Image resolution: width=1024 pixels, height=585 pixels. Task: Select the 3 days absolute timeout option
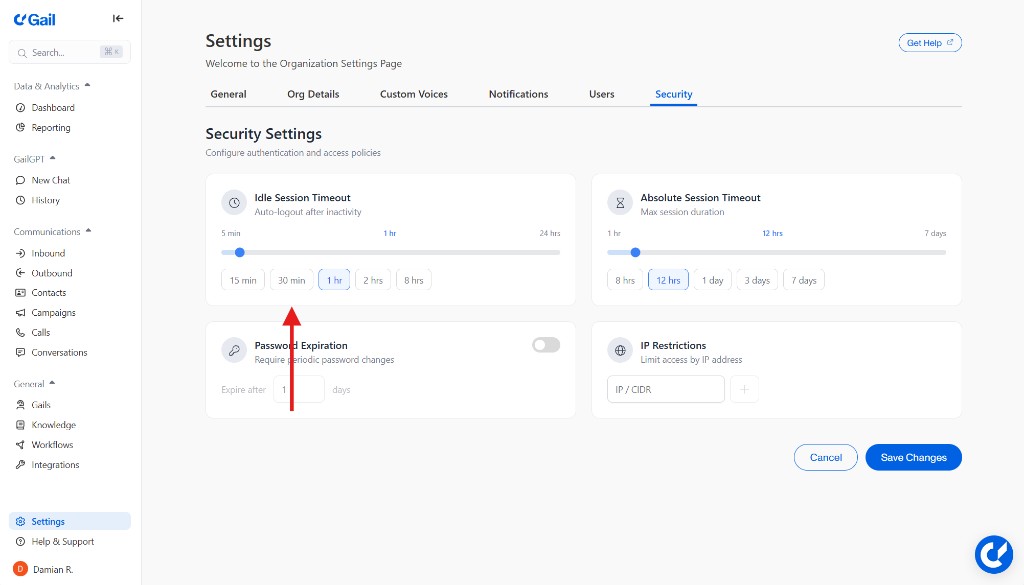click(x=756, y=280)
